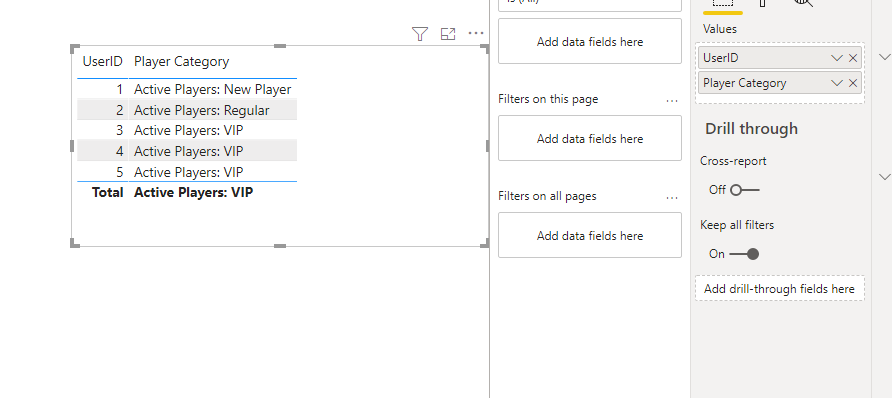The height and width of the screenshot is (398, 892).
Task: Click the Filters on all pages heading
Action: pyautogui.click(x=547, y=196)
